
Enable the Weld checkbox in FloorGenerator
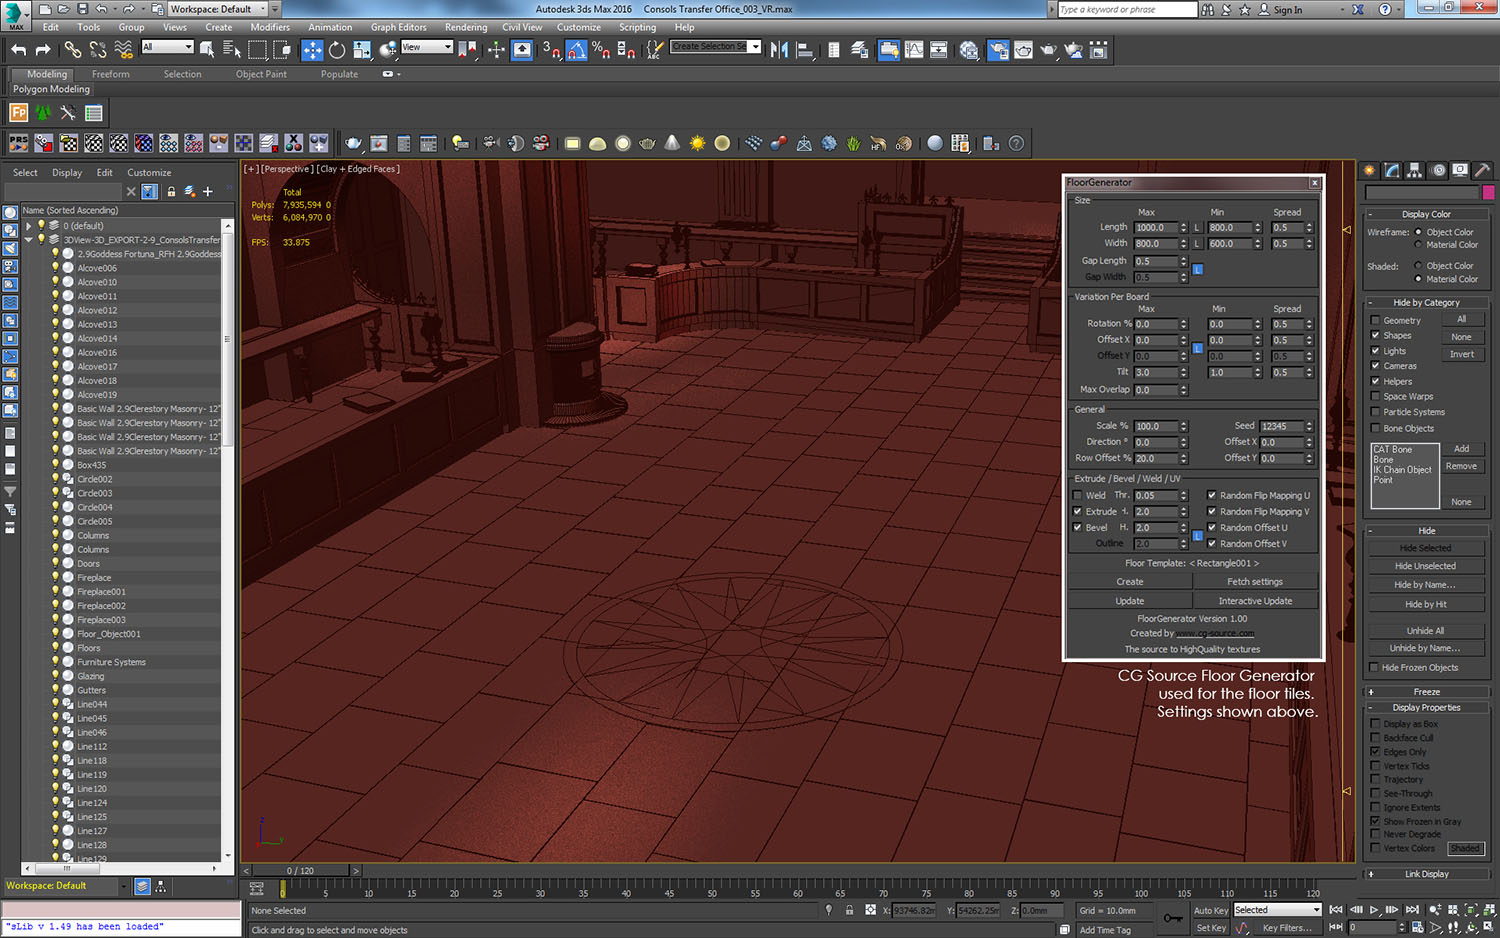pos(1077,496)
